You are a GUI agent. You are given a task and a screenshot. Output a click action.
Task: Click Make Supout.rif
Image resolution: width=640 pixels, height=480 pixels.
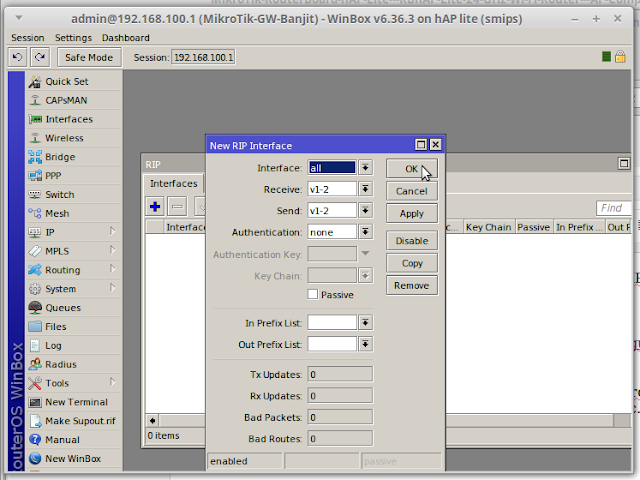pyautogui.click(x=74, y=421)
